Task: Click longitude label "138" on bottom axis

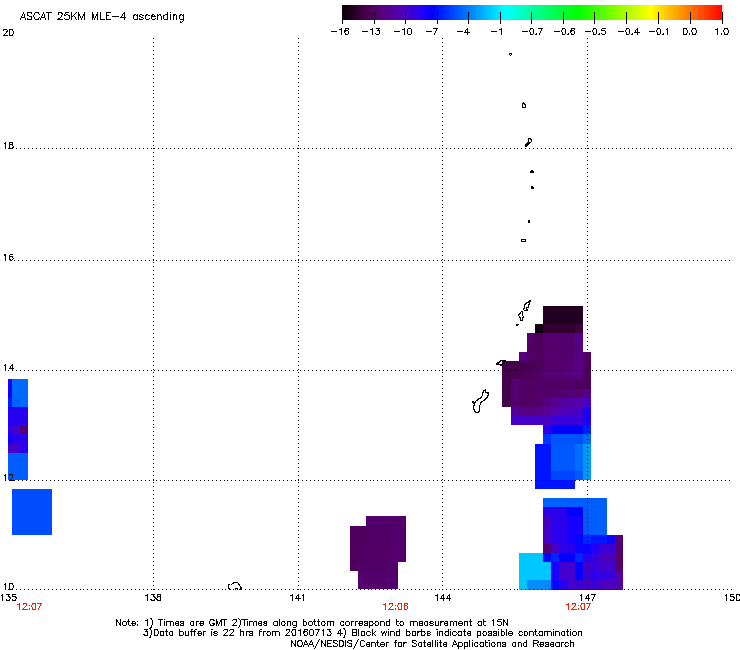Action: 153,597
